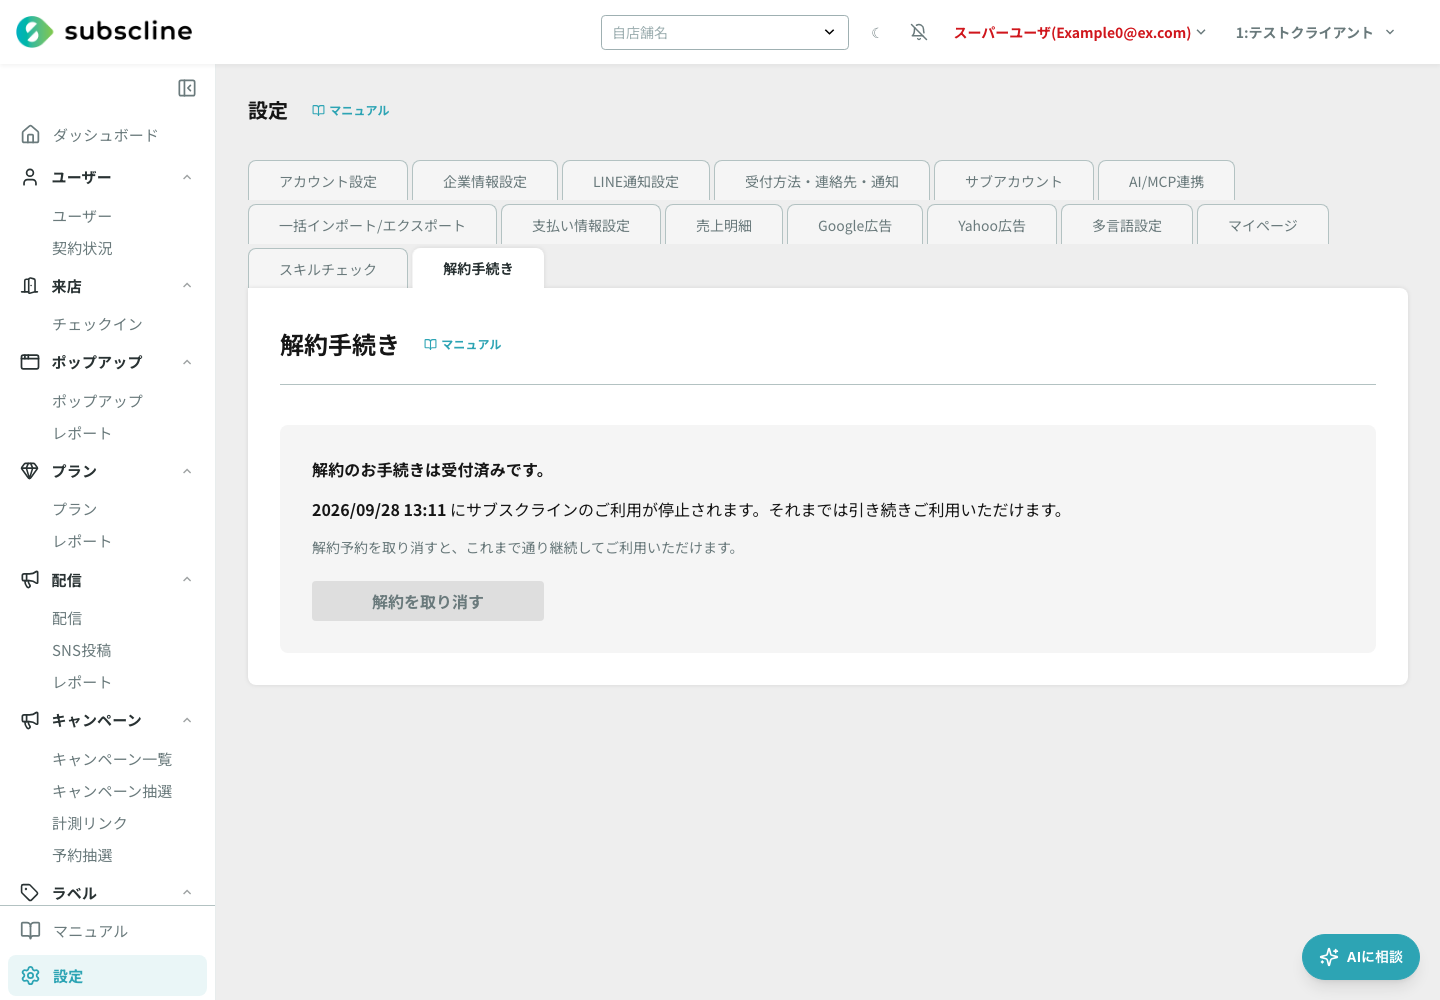
Task: Click the 配信 megaphone icon
Action: [x=31, y=580]
